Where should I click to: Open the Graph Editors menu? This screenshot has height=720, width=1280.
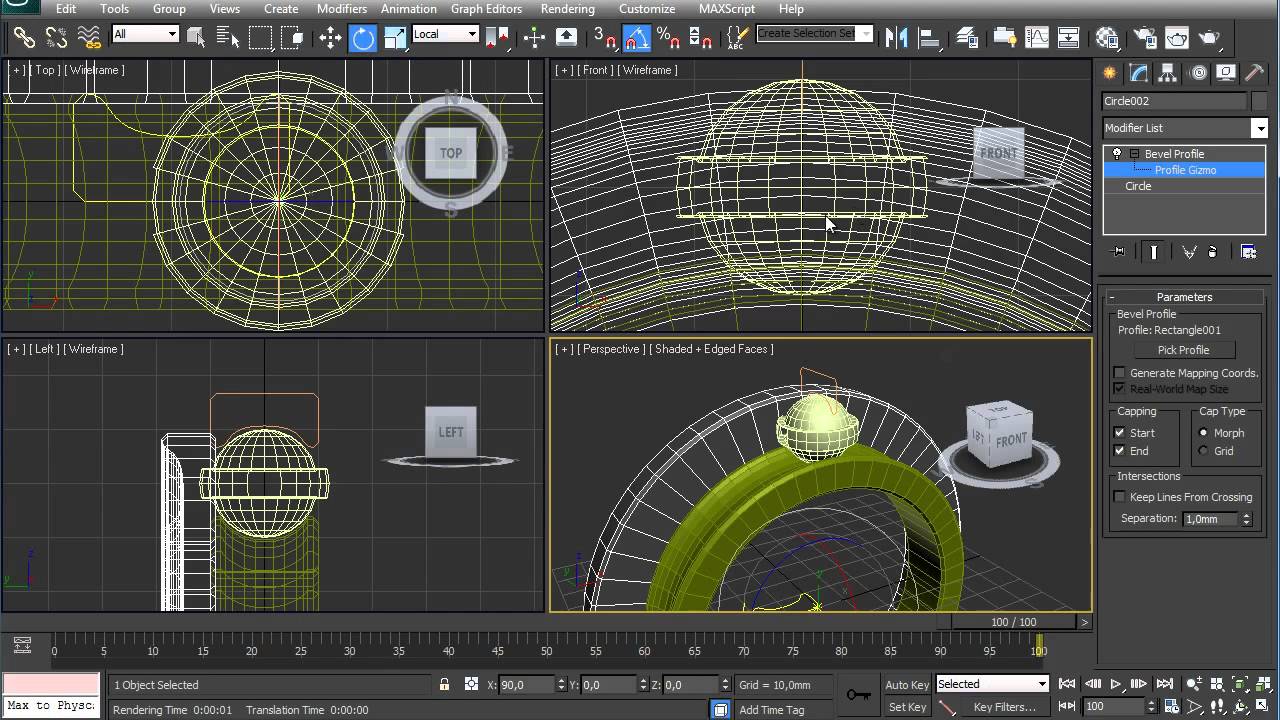[486, 9]
